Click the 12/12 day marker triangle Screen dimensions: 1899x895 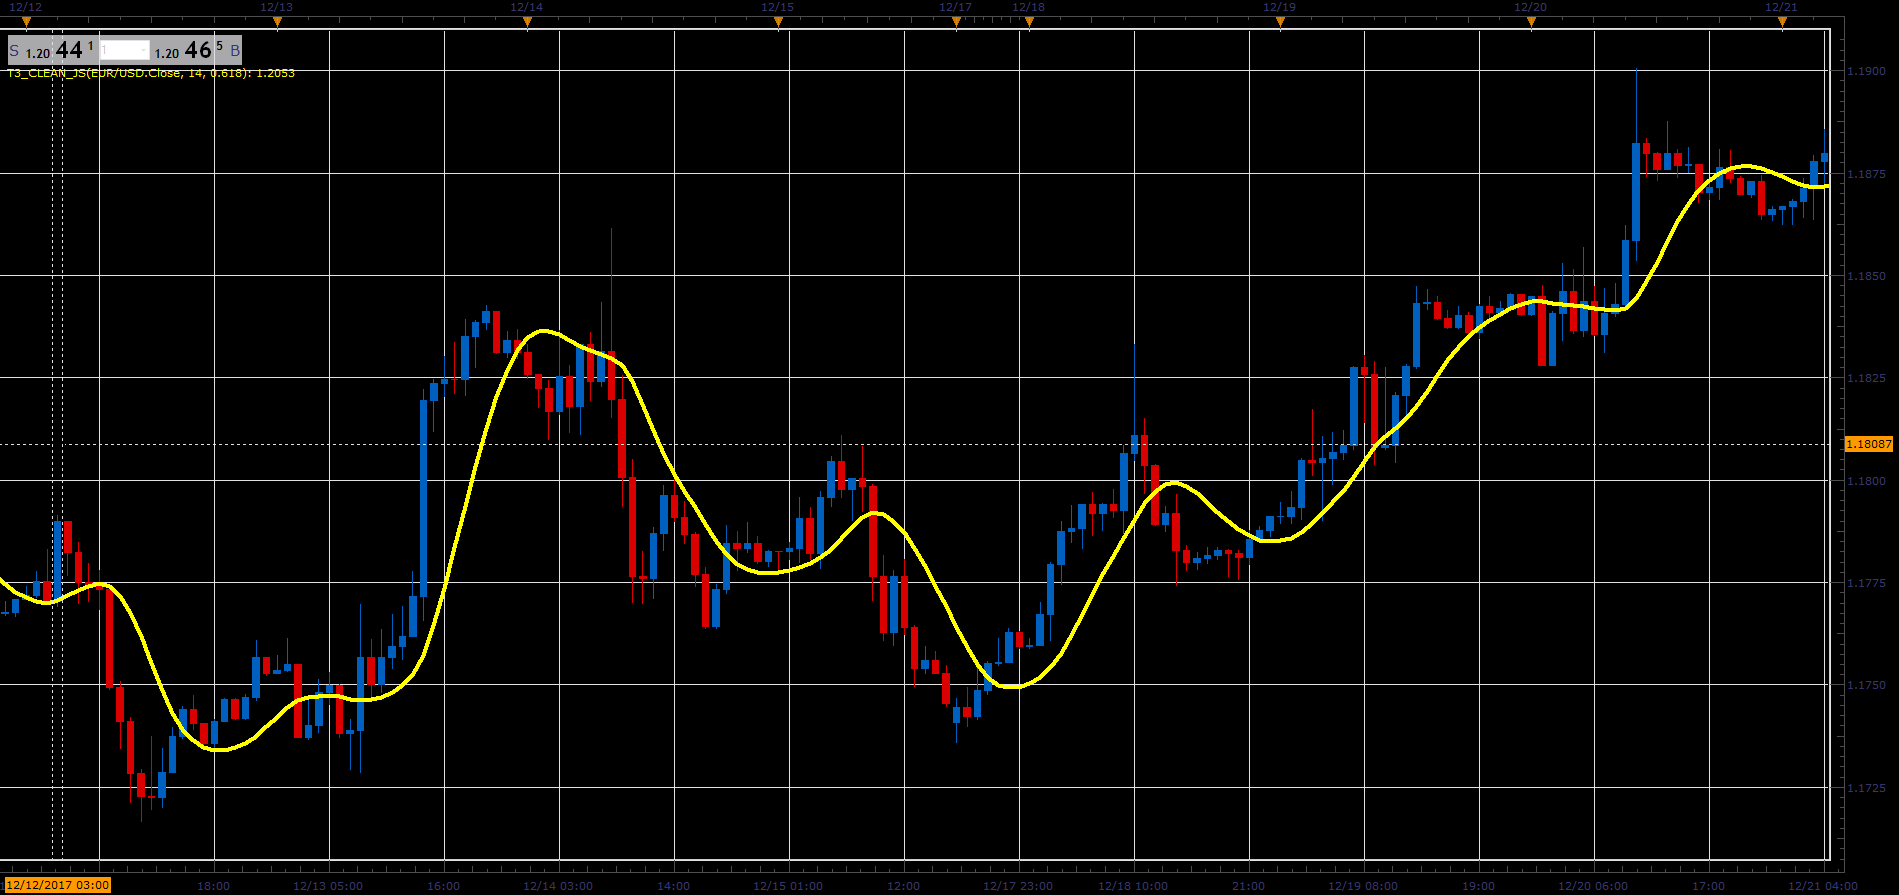coord(27,22)
